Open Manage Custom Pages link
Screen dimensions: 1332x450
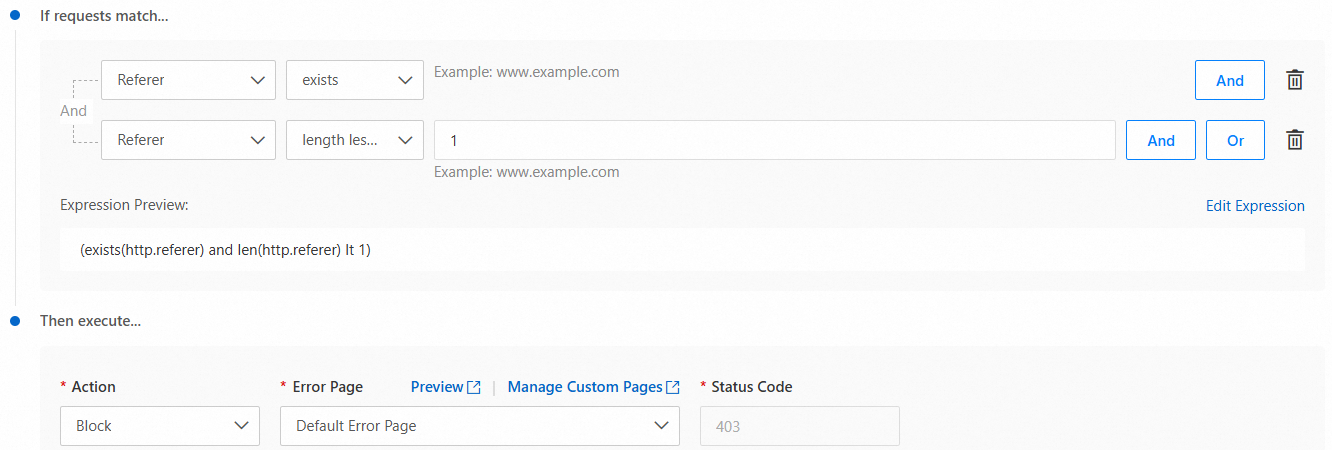585,387
